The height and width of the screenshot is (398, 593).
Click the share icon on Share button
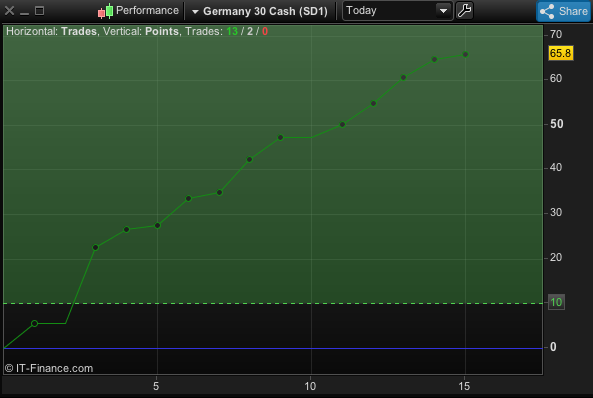pos(547,11)
